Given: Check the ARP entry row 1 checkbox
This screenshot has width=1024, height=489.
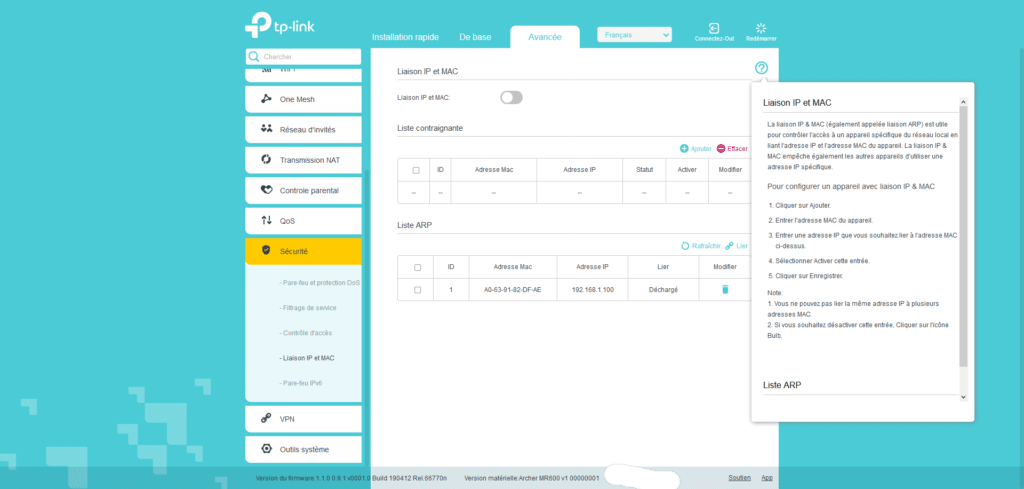Looking at the screenshot, I should [x=417, y=289].
